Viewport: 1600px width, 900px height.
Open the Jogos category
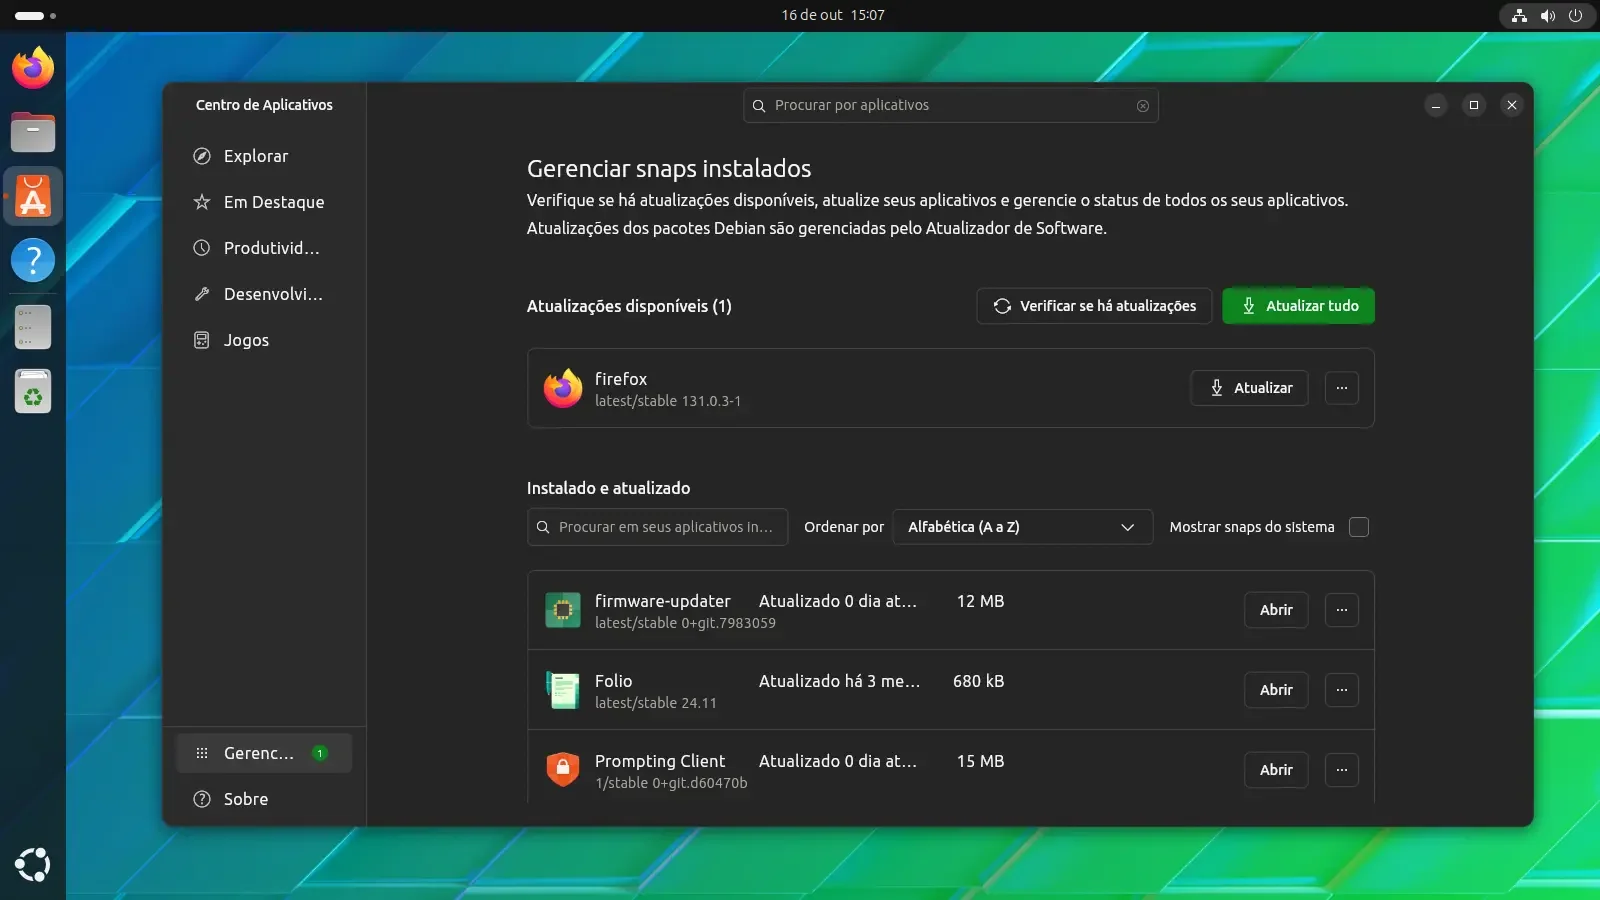click(264, 340)
